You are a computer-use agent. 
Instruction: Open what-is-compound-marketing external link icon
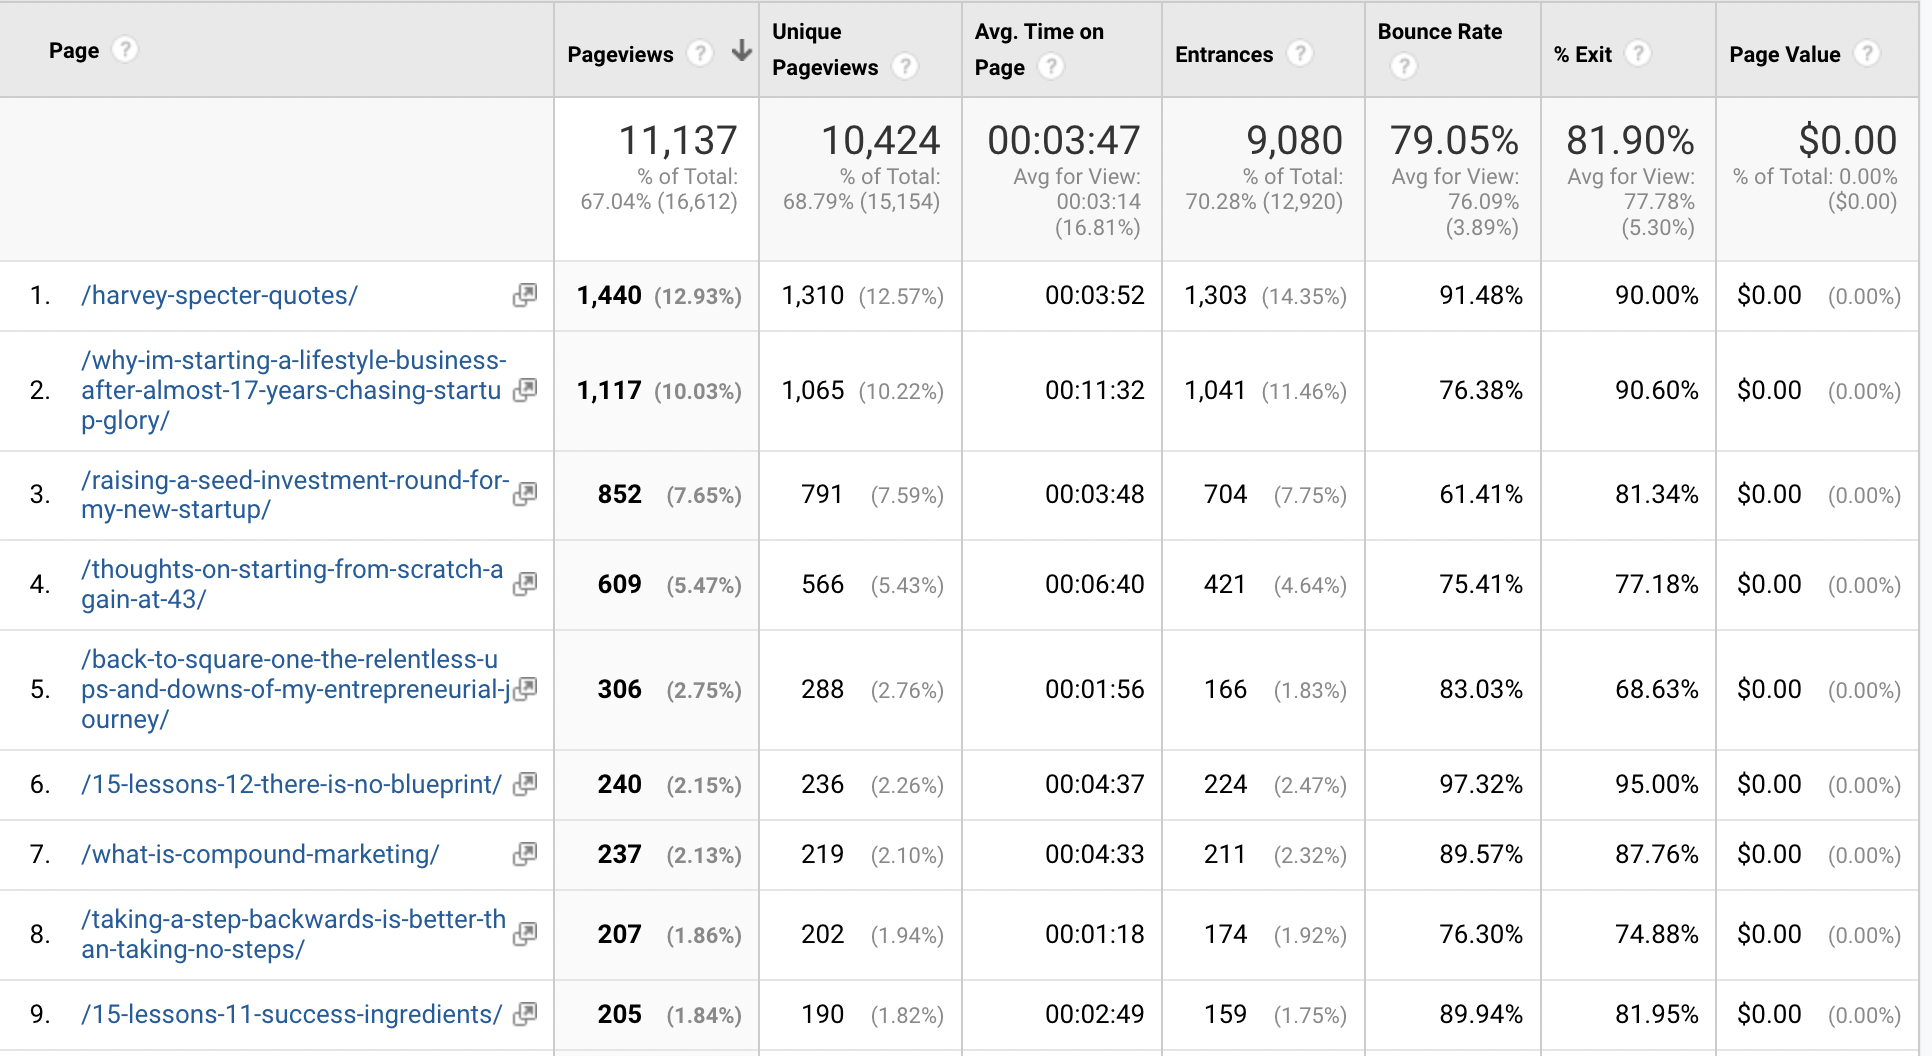[x=525, y=854]
